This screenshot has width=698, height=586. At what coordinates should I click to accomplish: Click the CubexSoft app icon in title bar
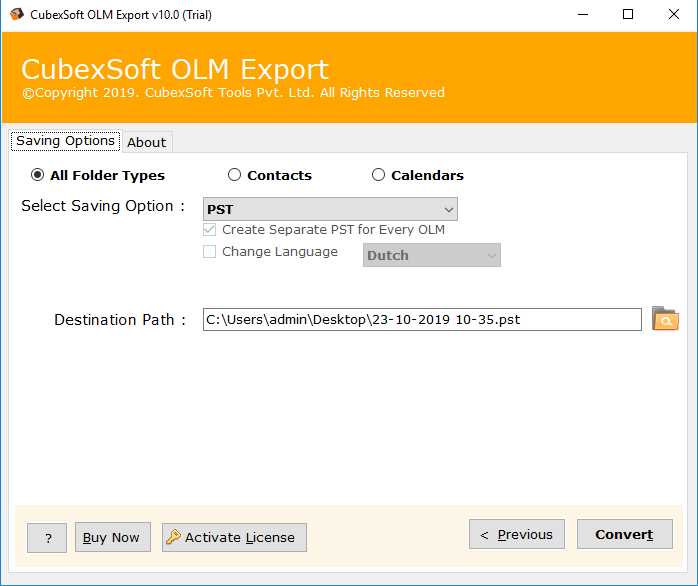[17, 15]
